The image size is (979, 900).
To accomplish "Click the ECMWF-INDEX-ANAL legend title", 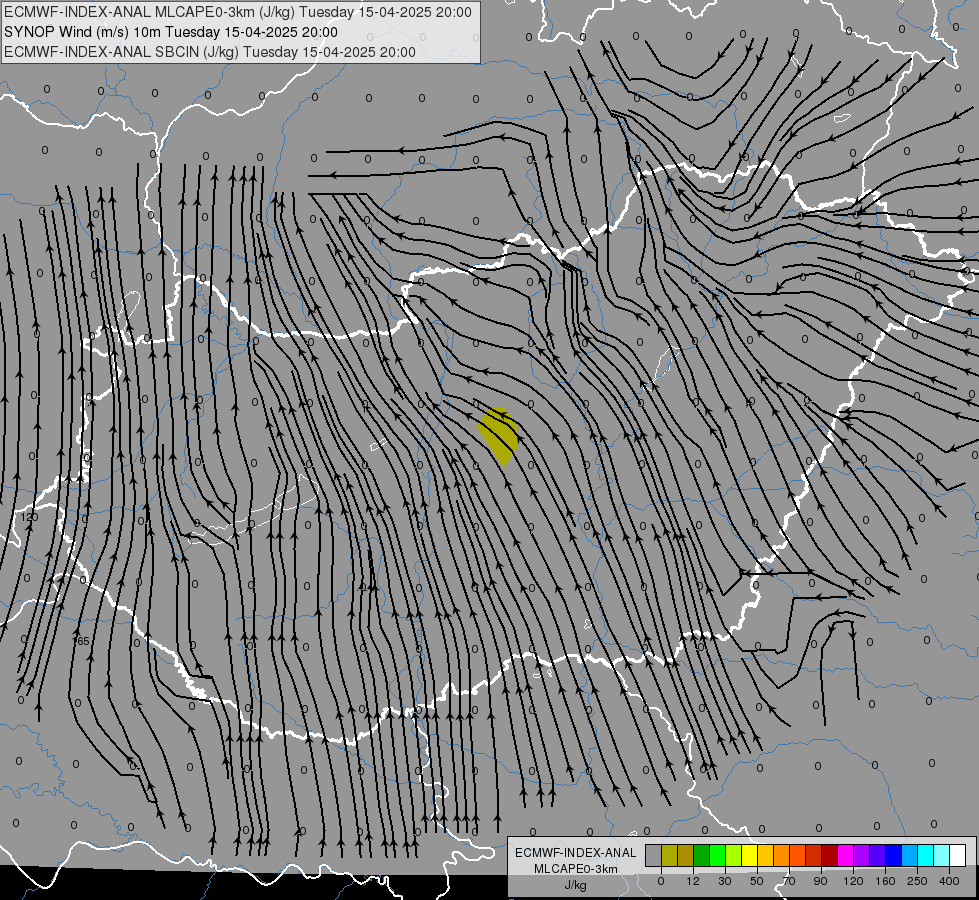I will click(576, 853).
